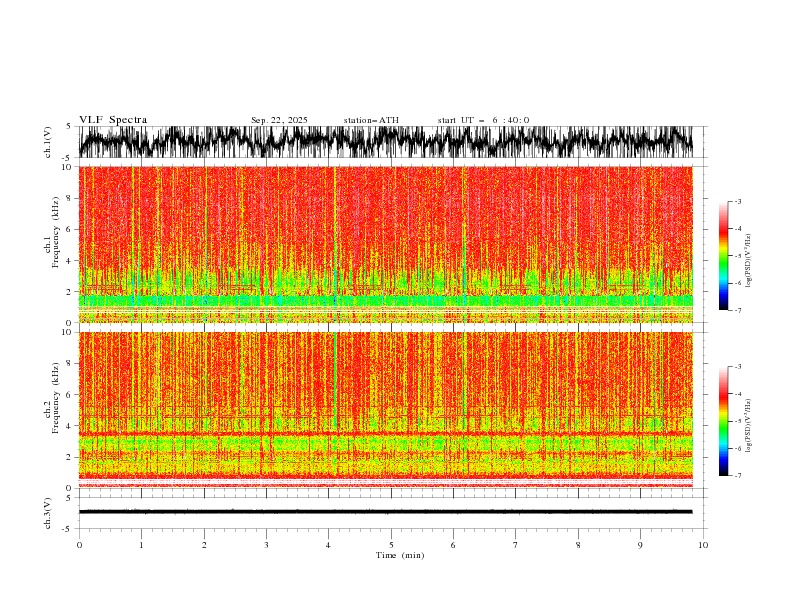The width and height of the screenshot is (792, 612).
Task: Click the "start UT = 6 :40: 0" text
Action: coord(483,120)
